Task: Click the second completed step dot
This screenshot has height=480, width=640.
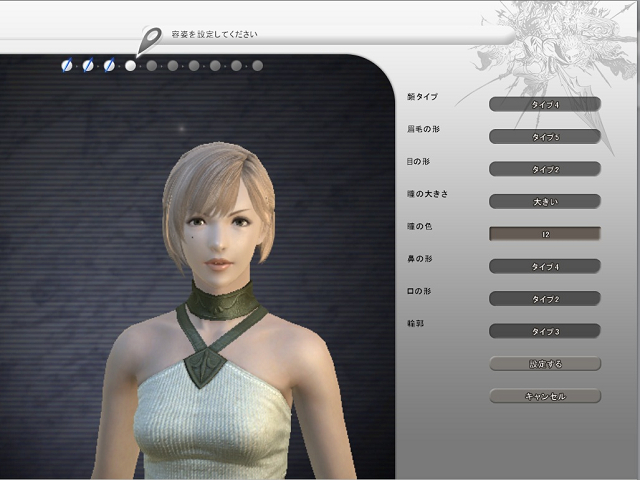Action: (88, 65)
